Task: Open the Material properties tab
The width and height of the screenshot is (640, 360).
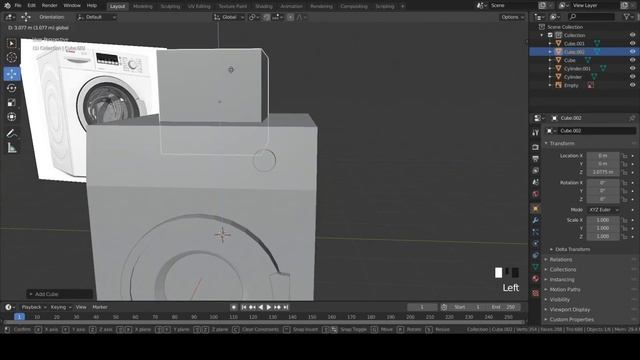Action: tap(536, 279)
